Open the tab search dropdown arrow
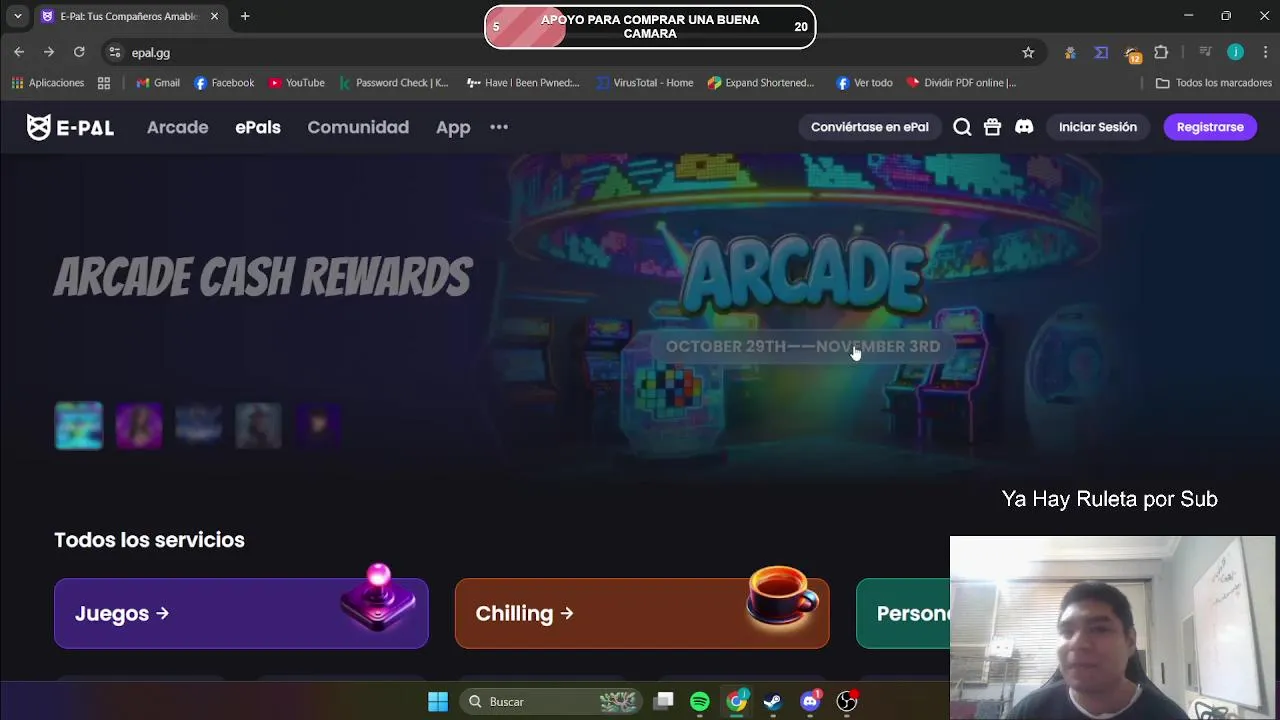1280x720 pixels. tap(17, 16)
